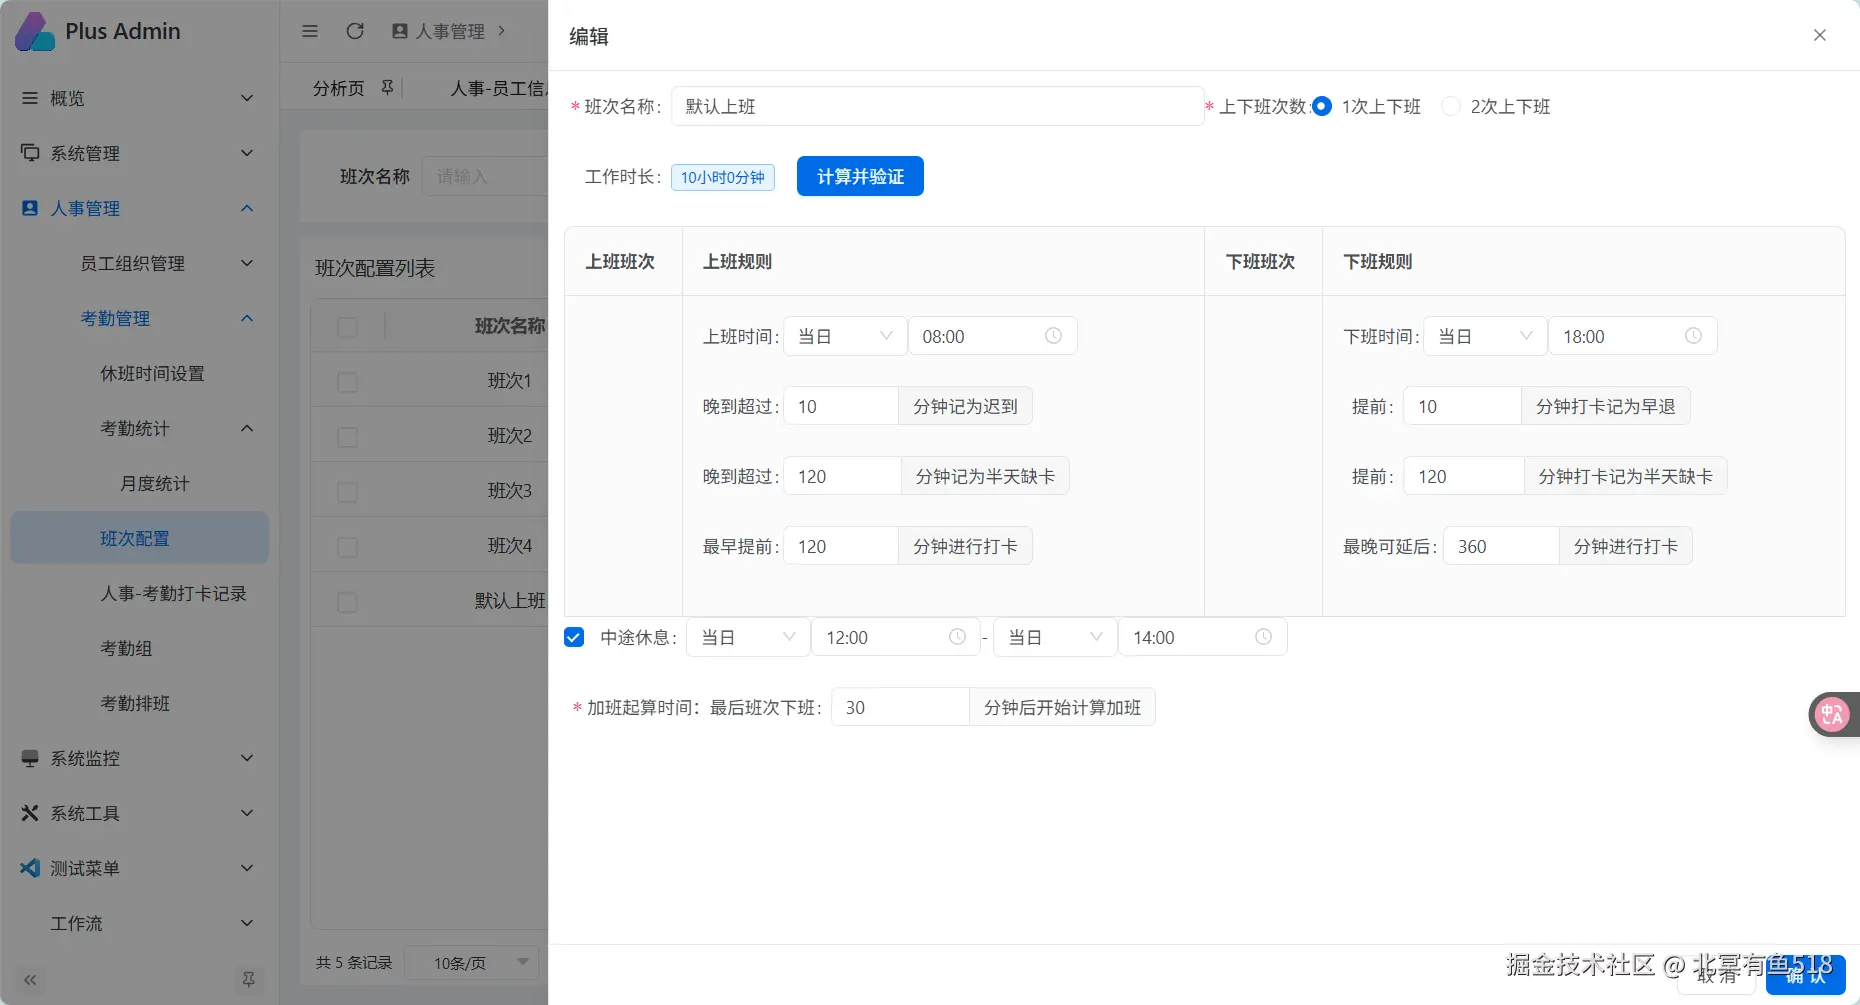This screenshot has height=1005, width=1860.
Task: Click clock icon in 12:00 break start field
Action: coord(957,637)
